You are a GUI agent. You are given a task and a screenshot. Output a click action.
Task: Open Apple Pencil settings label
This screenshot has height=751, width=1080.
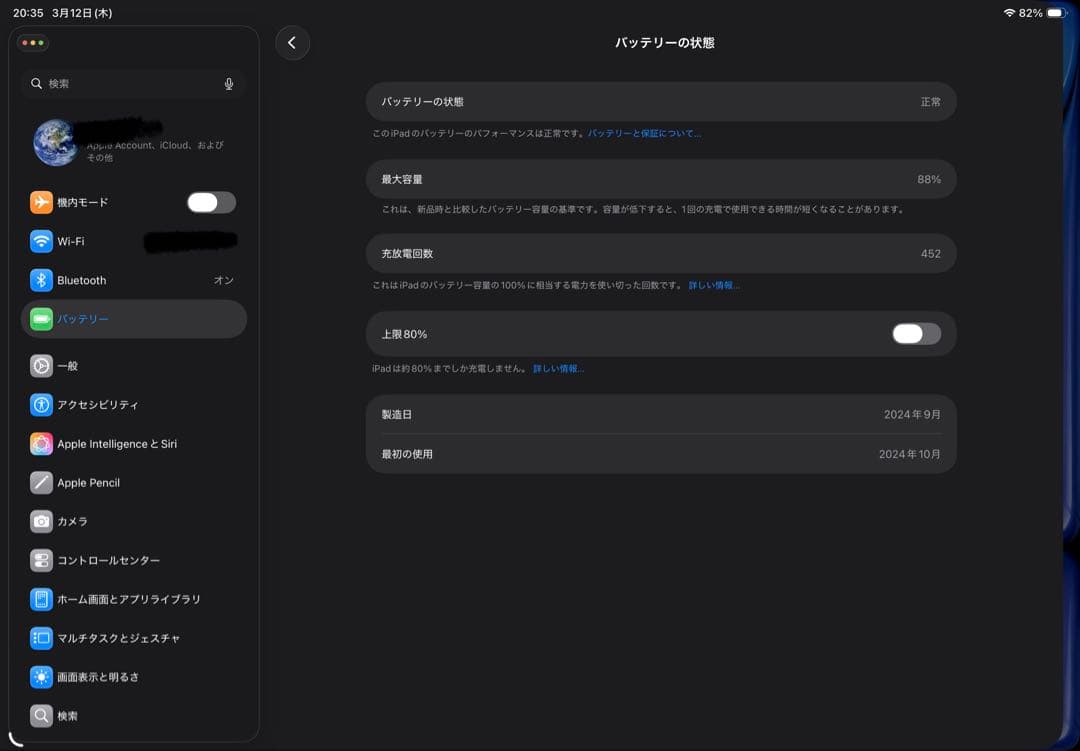(x=88, y=483)
